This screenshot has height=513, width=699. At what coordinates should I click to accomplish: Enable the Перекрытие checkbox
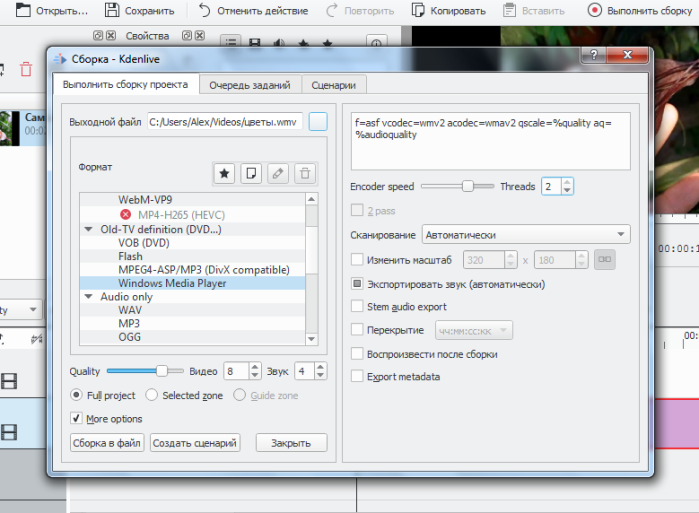point(357,330)
